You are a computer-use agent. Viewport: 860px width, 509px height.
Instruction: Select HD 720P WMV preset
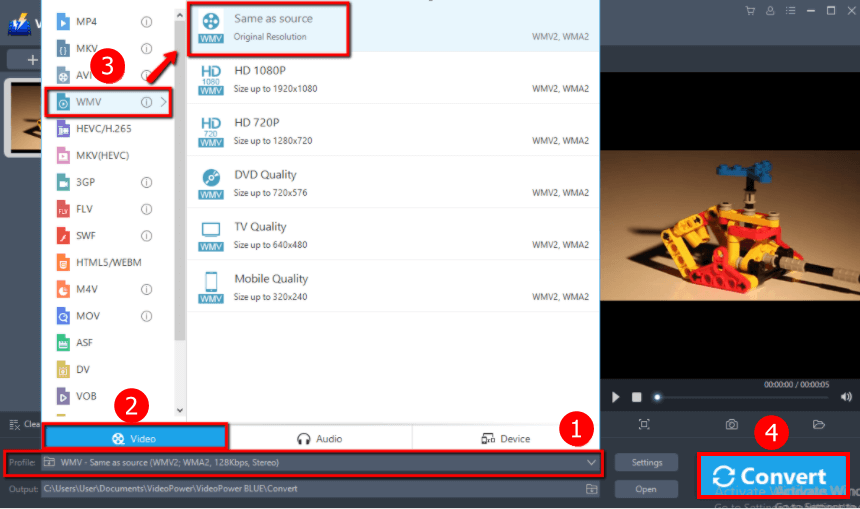point(393,131)
